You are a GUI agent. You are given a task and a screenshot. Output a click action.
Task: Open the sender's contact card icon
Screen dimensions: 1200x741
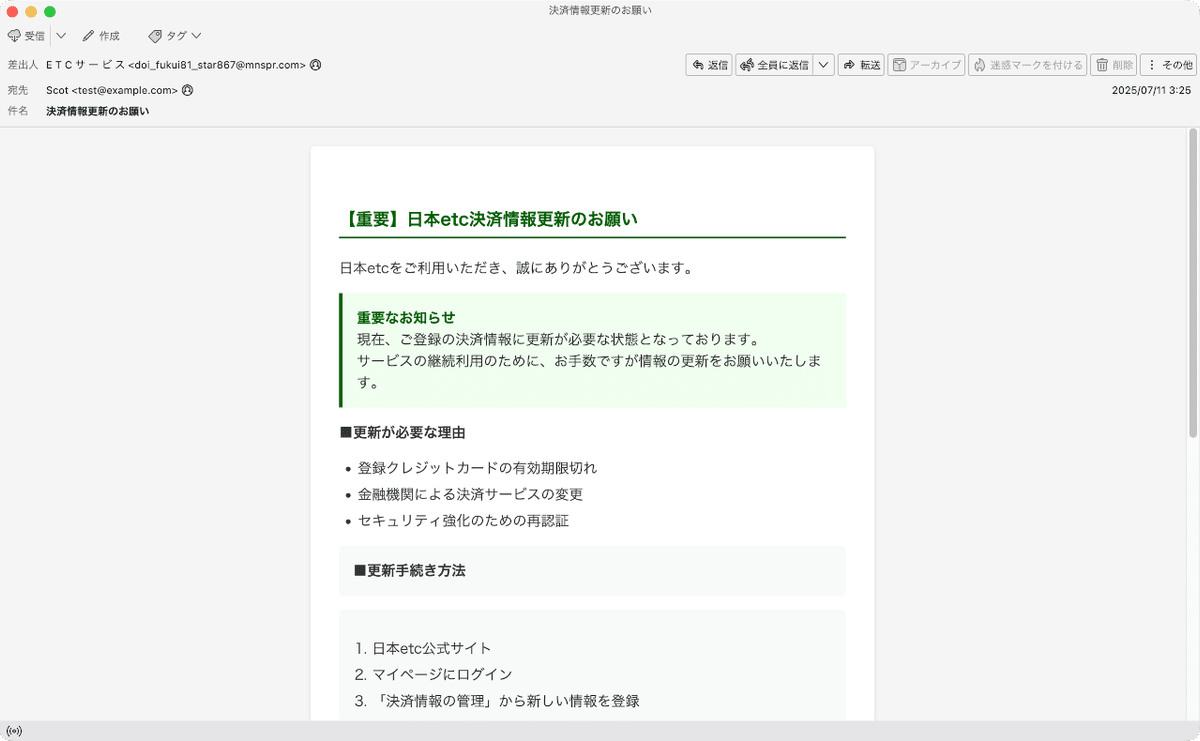(x=313, y=63)
